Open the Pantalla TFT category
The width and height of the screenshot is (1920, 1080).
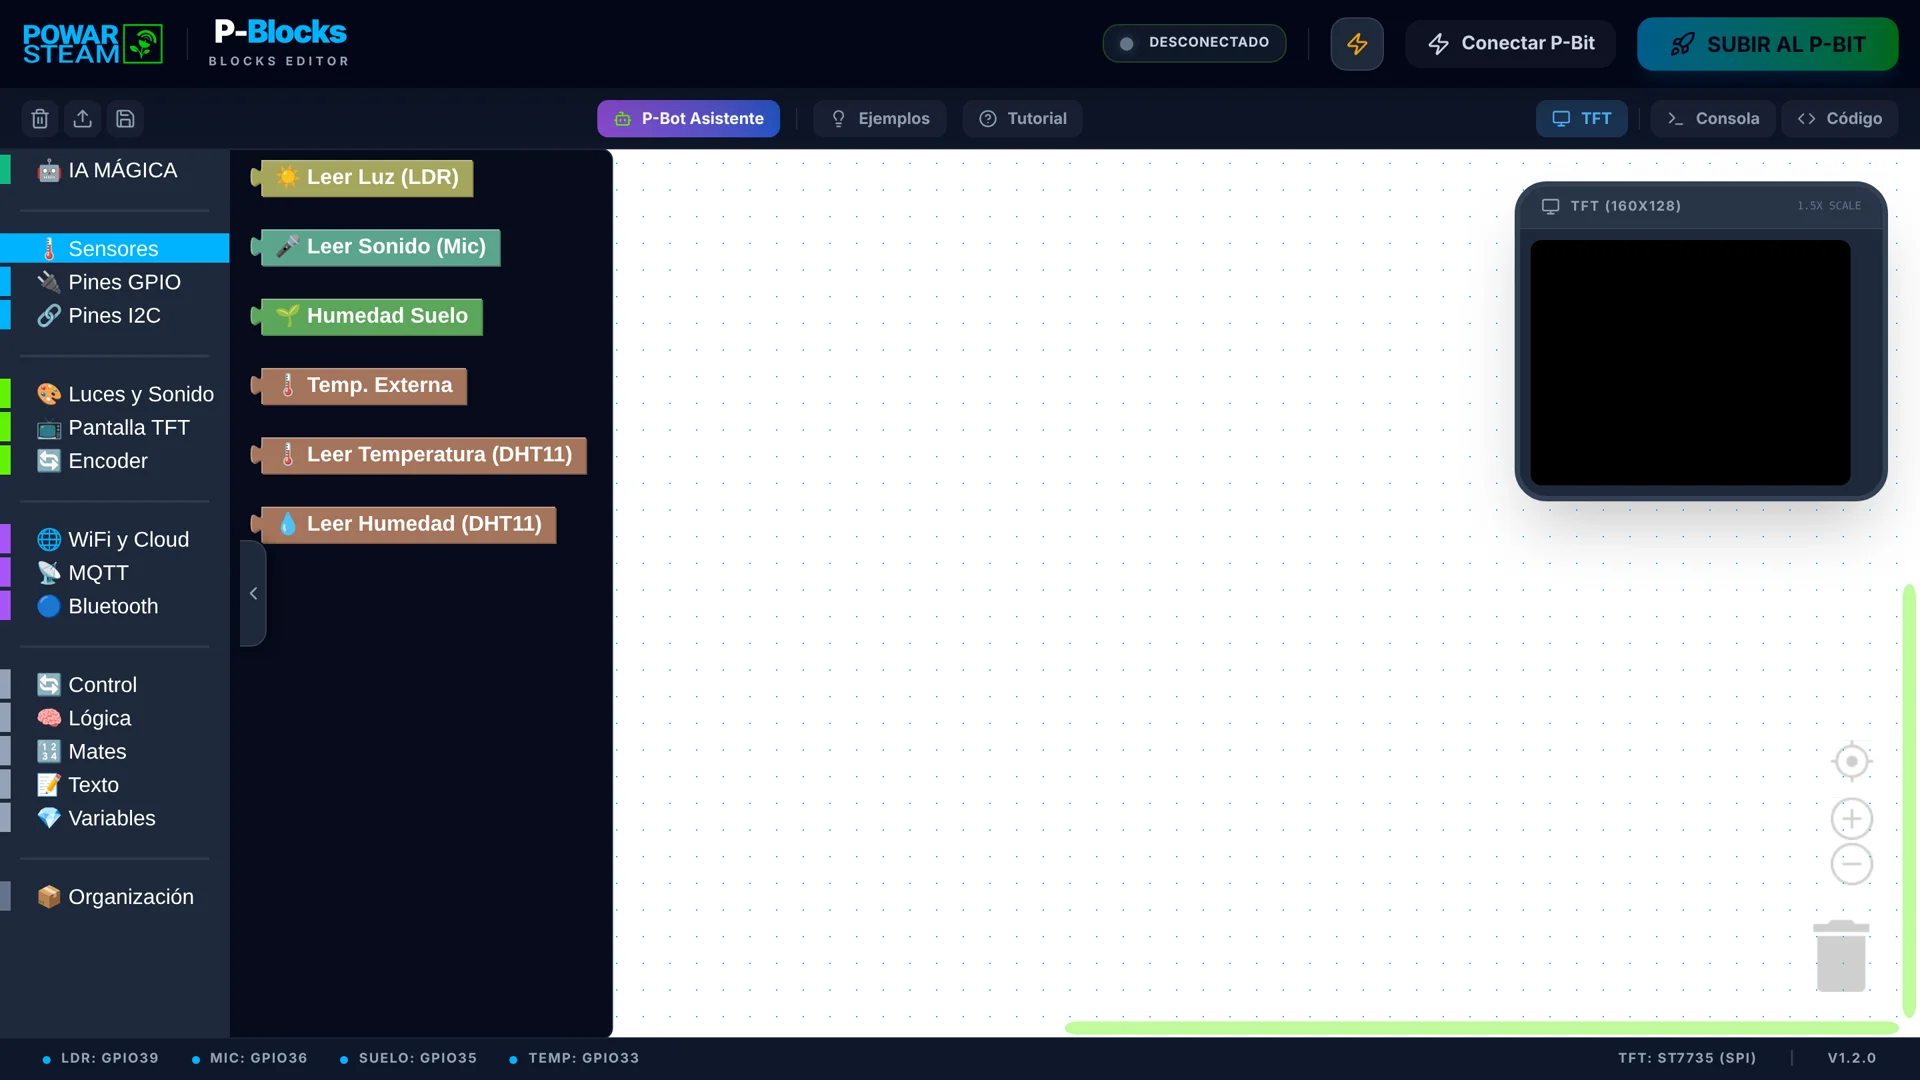115,428
